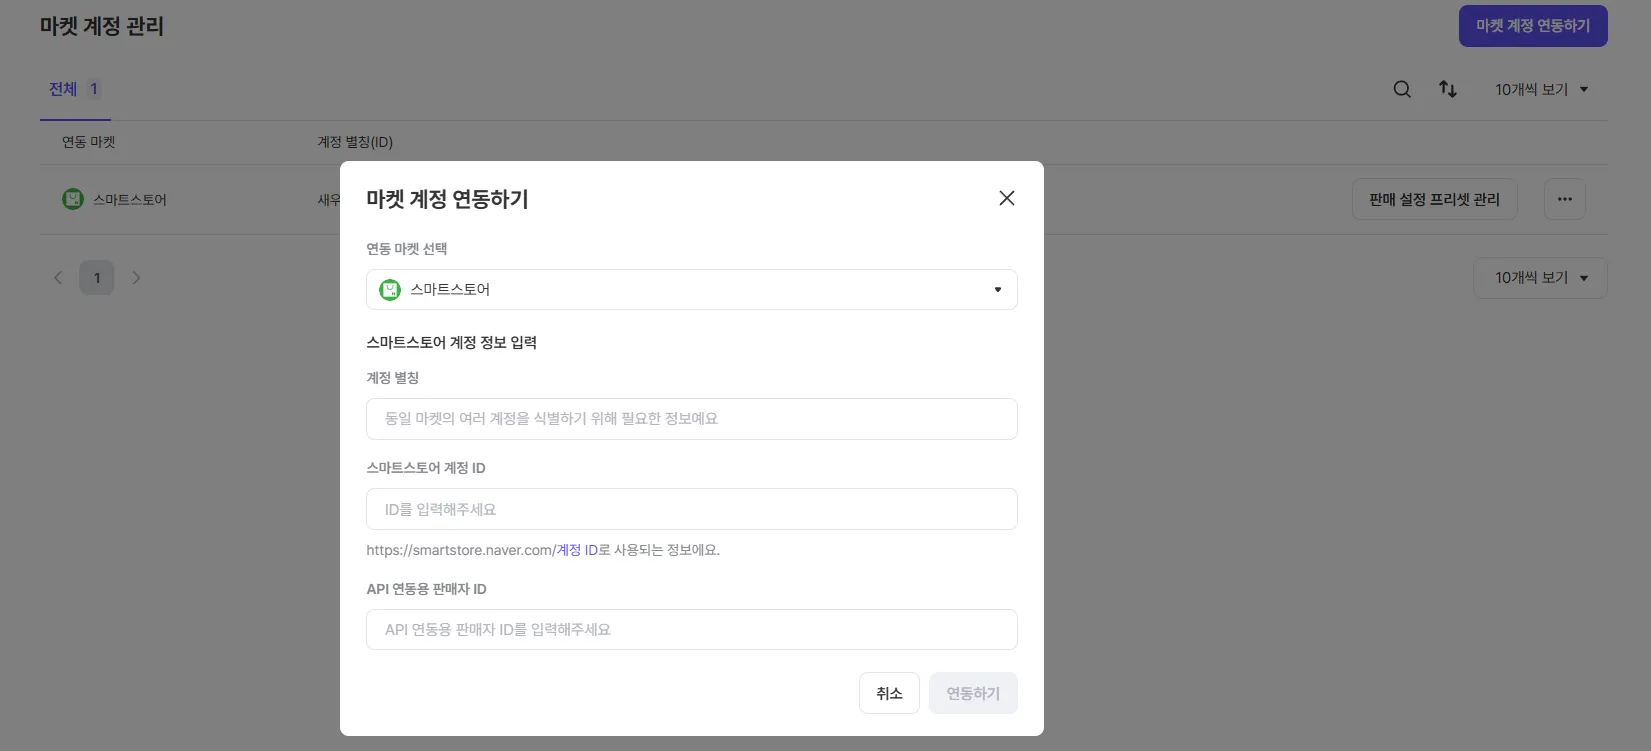Open 판매 설정 프리셋 관리
1651x751 pixels.
click(1434, 199)
